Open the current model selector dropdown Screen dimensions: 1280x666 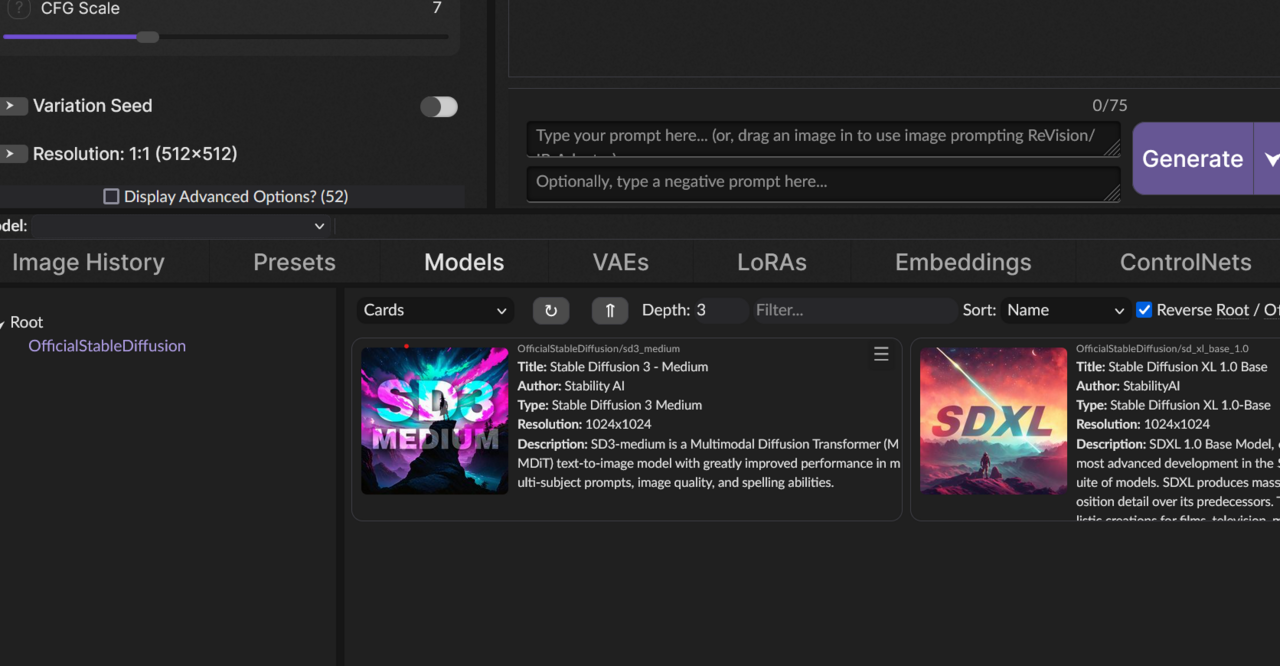click(181, 226)
